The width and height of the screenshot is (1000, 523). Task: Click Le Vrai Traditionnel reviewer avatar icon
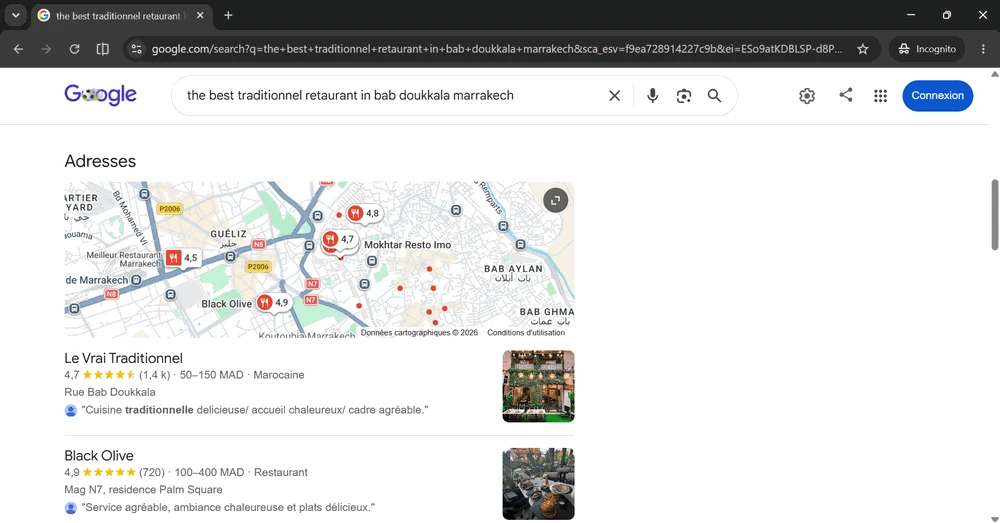point(71,411)
